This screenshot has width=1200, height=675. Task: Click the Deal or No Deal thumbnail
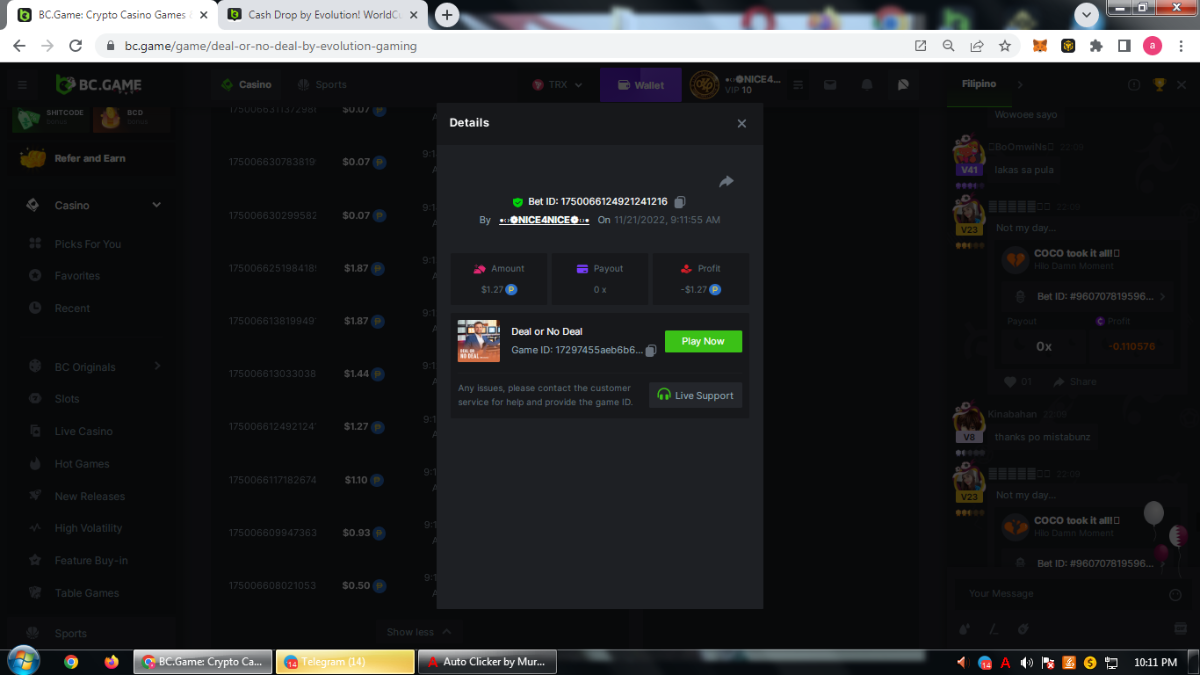click(x=478, y=341)
